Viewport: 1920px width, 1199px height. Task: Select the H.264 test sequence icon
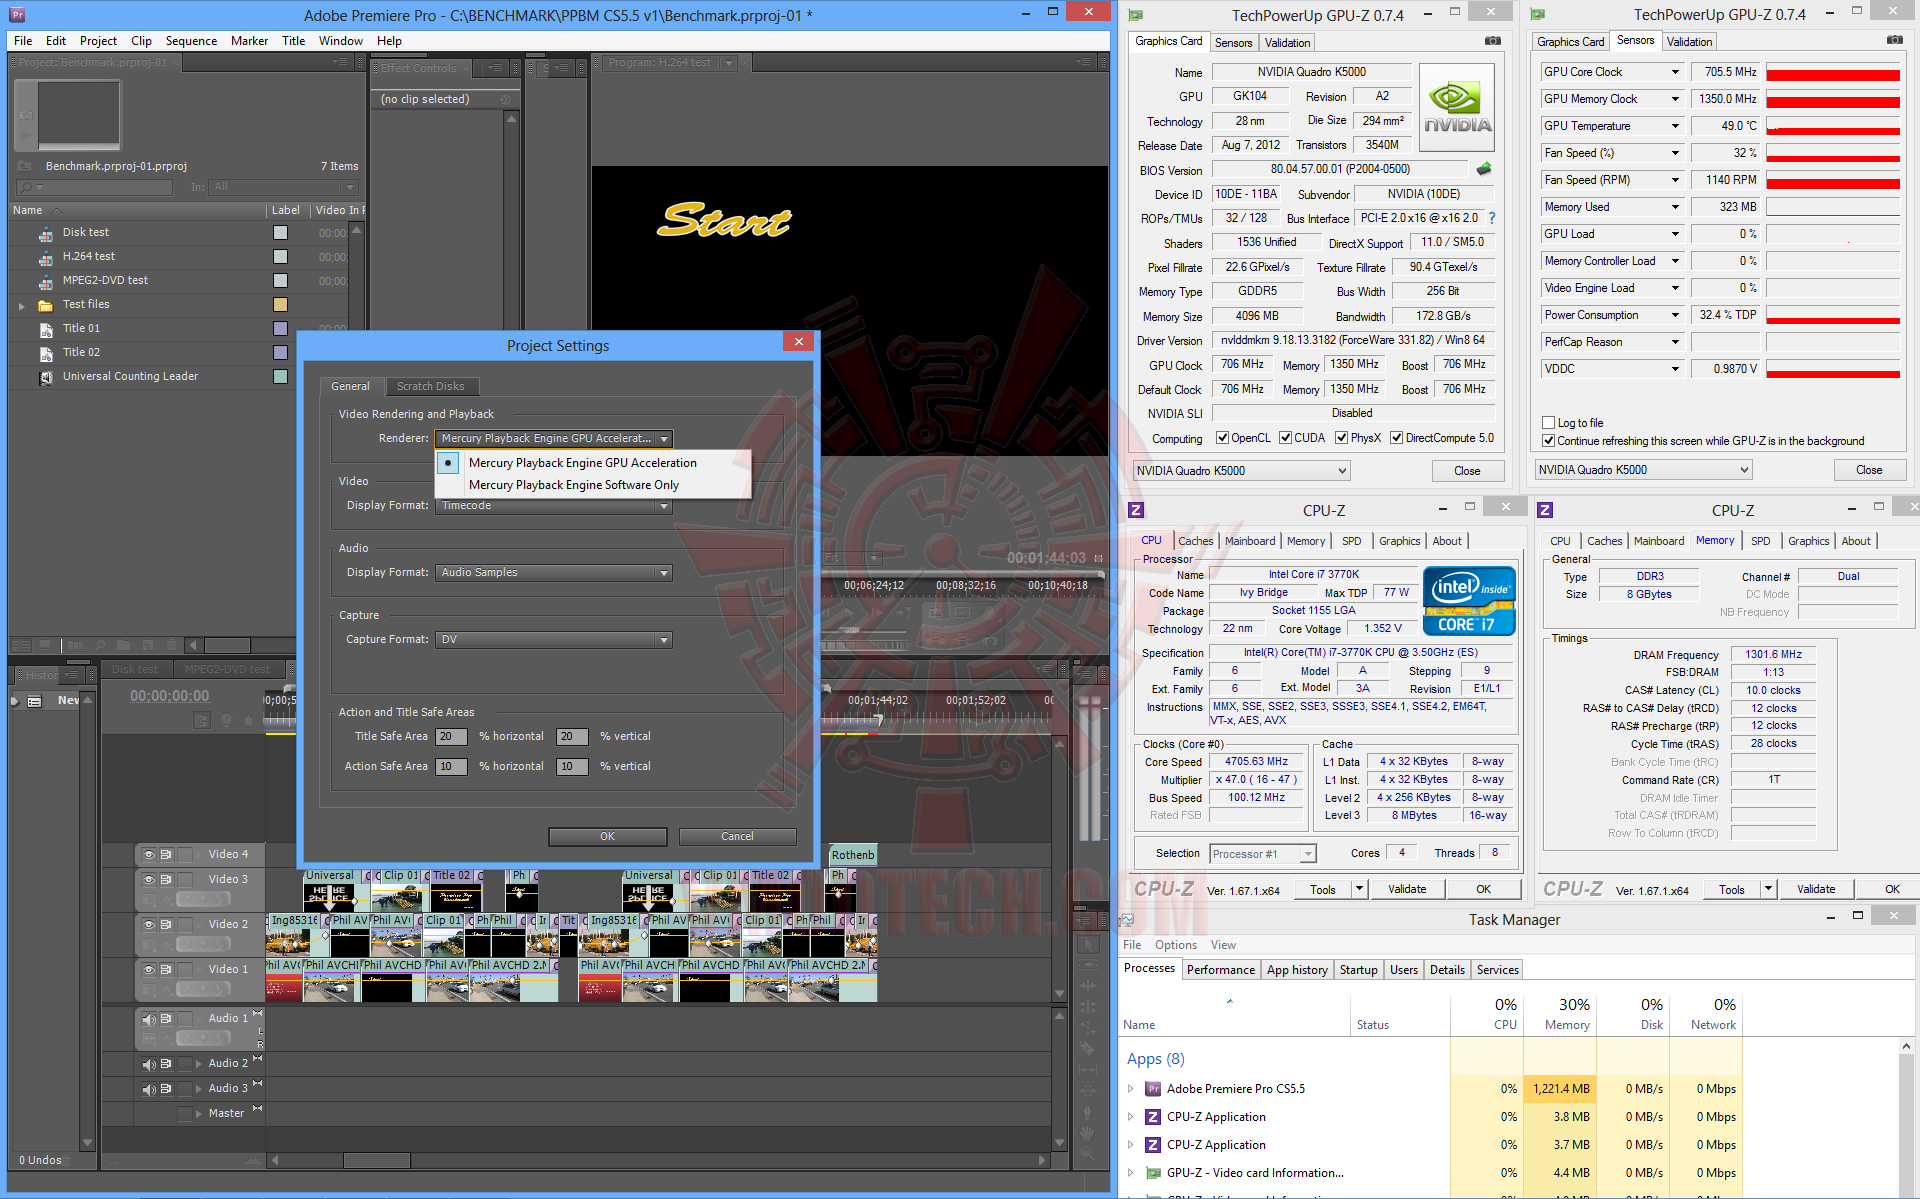coord(46,257)
